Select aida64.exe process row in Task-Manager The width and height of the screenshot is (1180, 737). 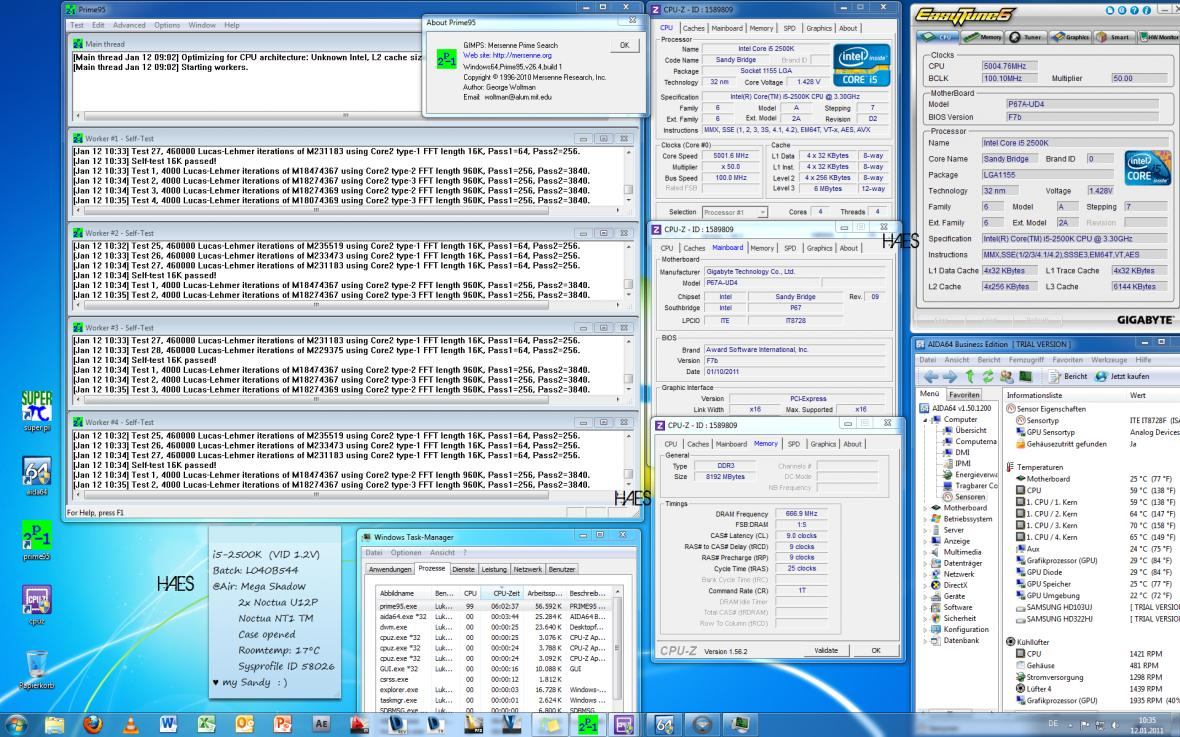pyautogui.click(x=495, y=617)
